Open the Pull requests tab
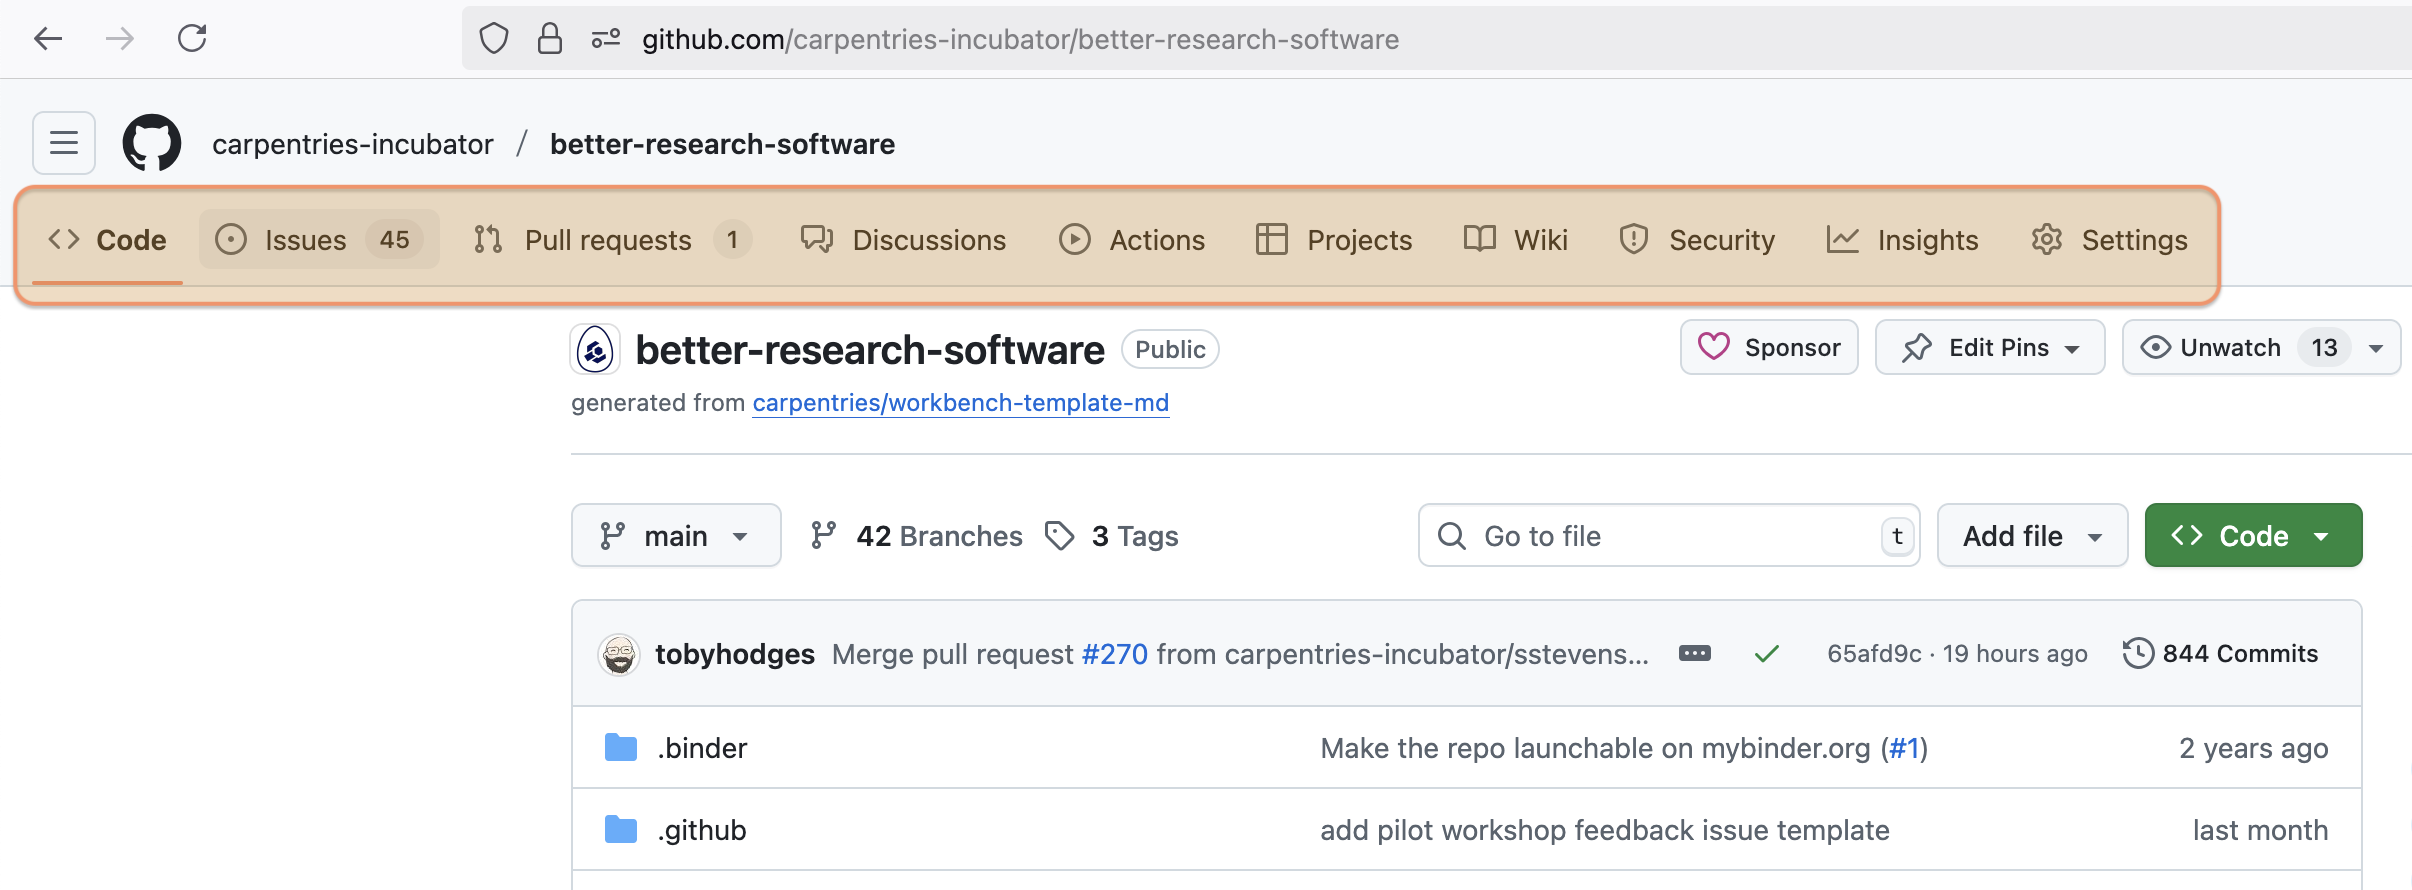2412x890 pixels. click(x=610, y=240)
